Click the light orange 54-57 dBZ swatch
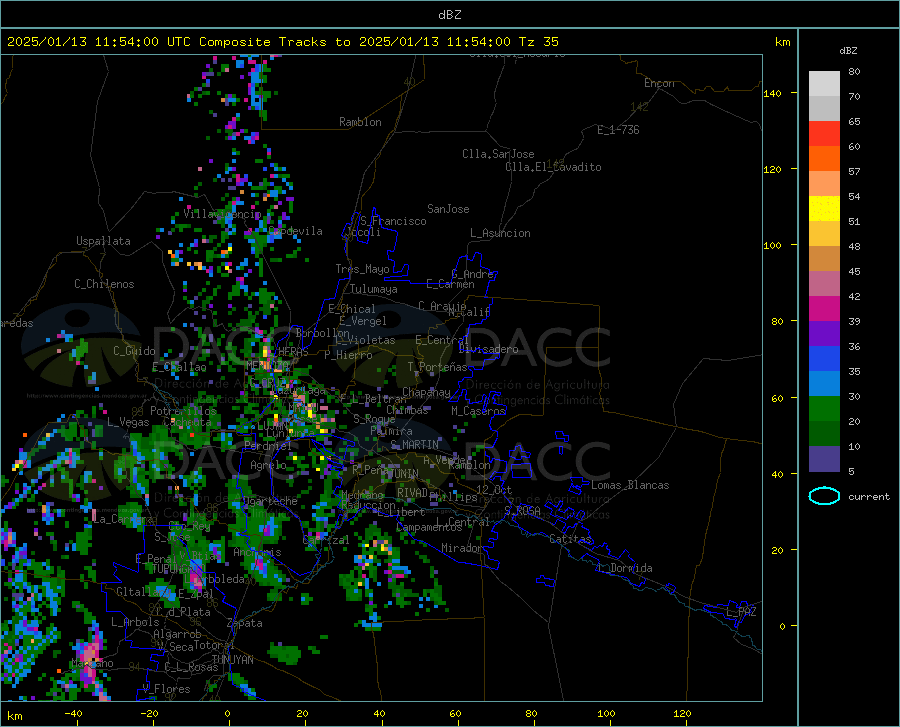 click(x=824, y=184)
